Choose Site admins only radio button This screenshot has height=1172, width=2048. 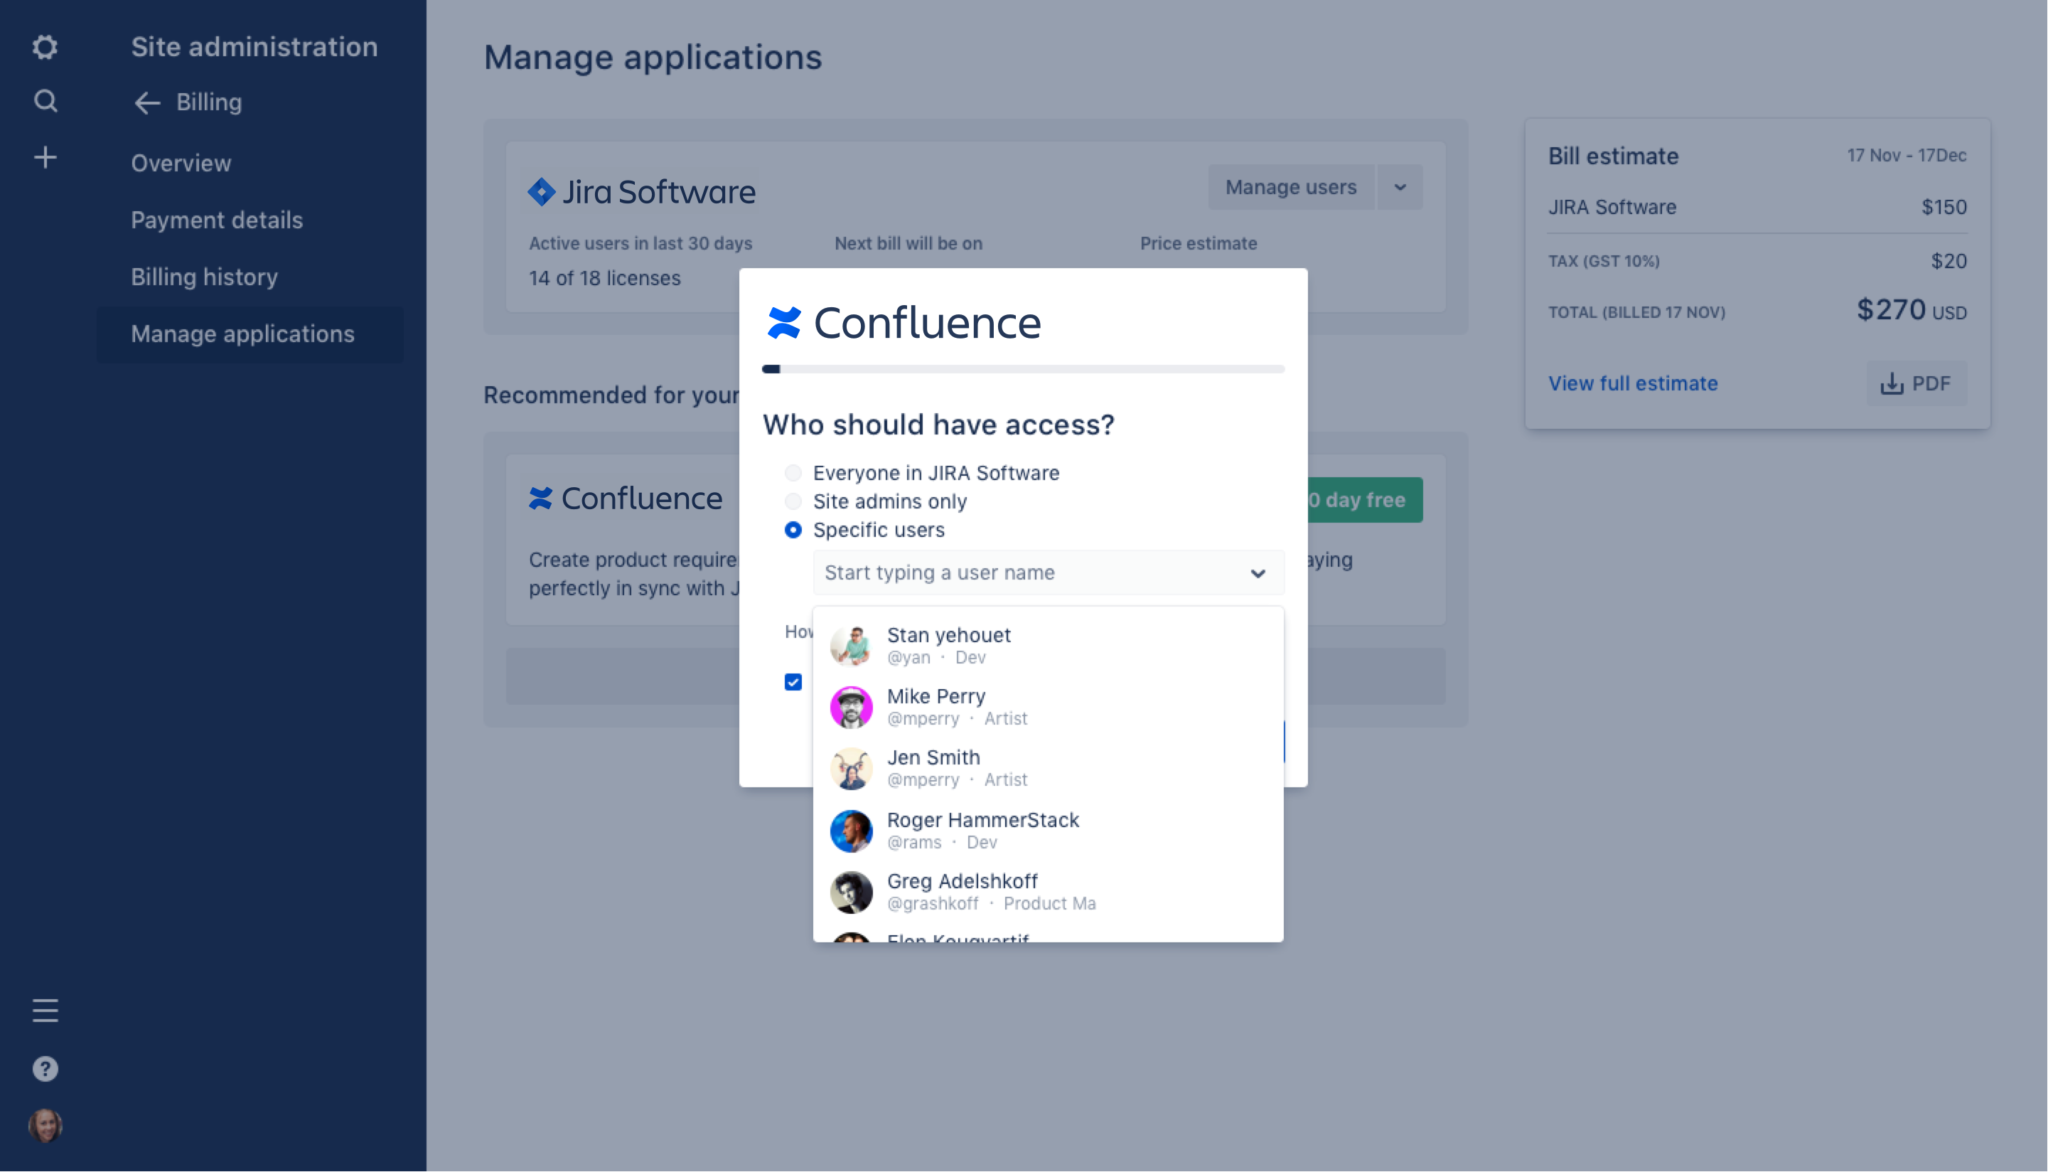793,501
